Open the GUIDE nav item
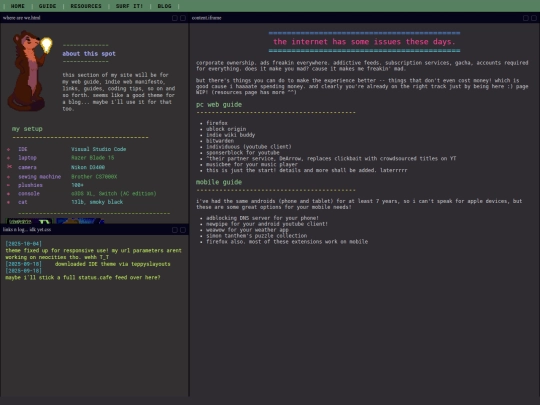Image resolution: width=540 pixels, height=405 pixels. (x=48, y=6)
